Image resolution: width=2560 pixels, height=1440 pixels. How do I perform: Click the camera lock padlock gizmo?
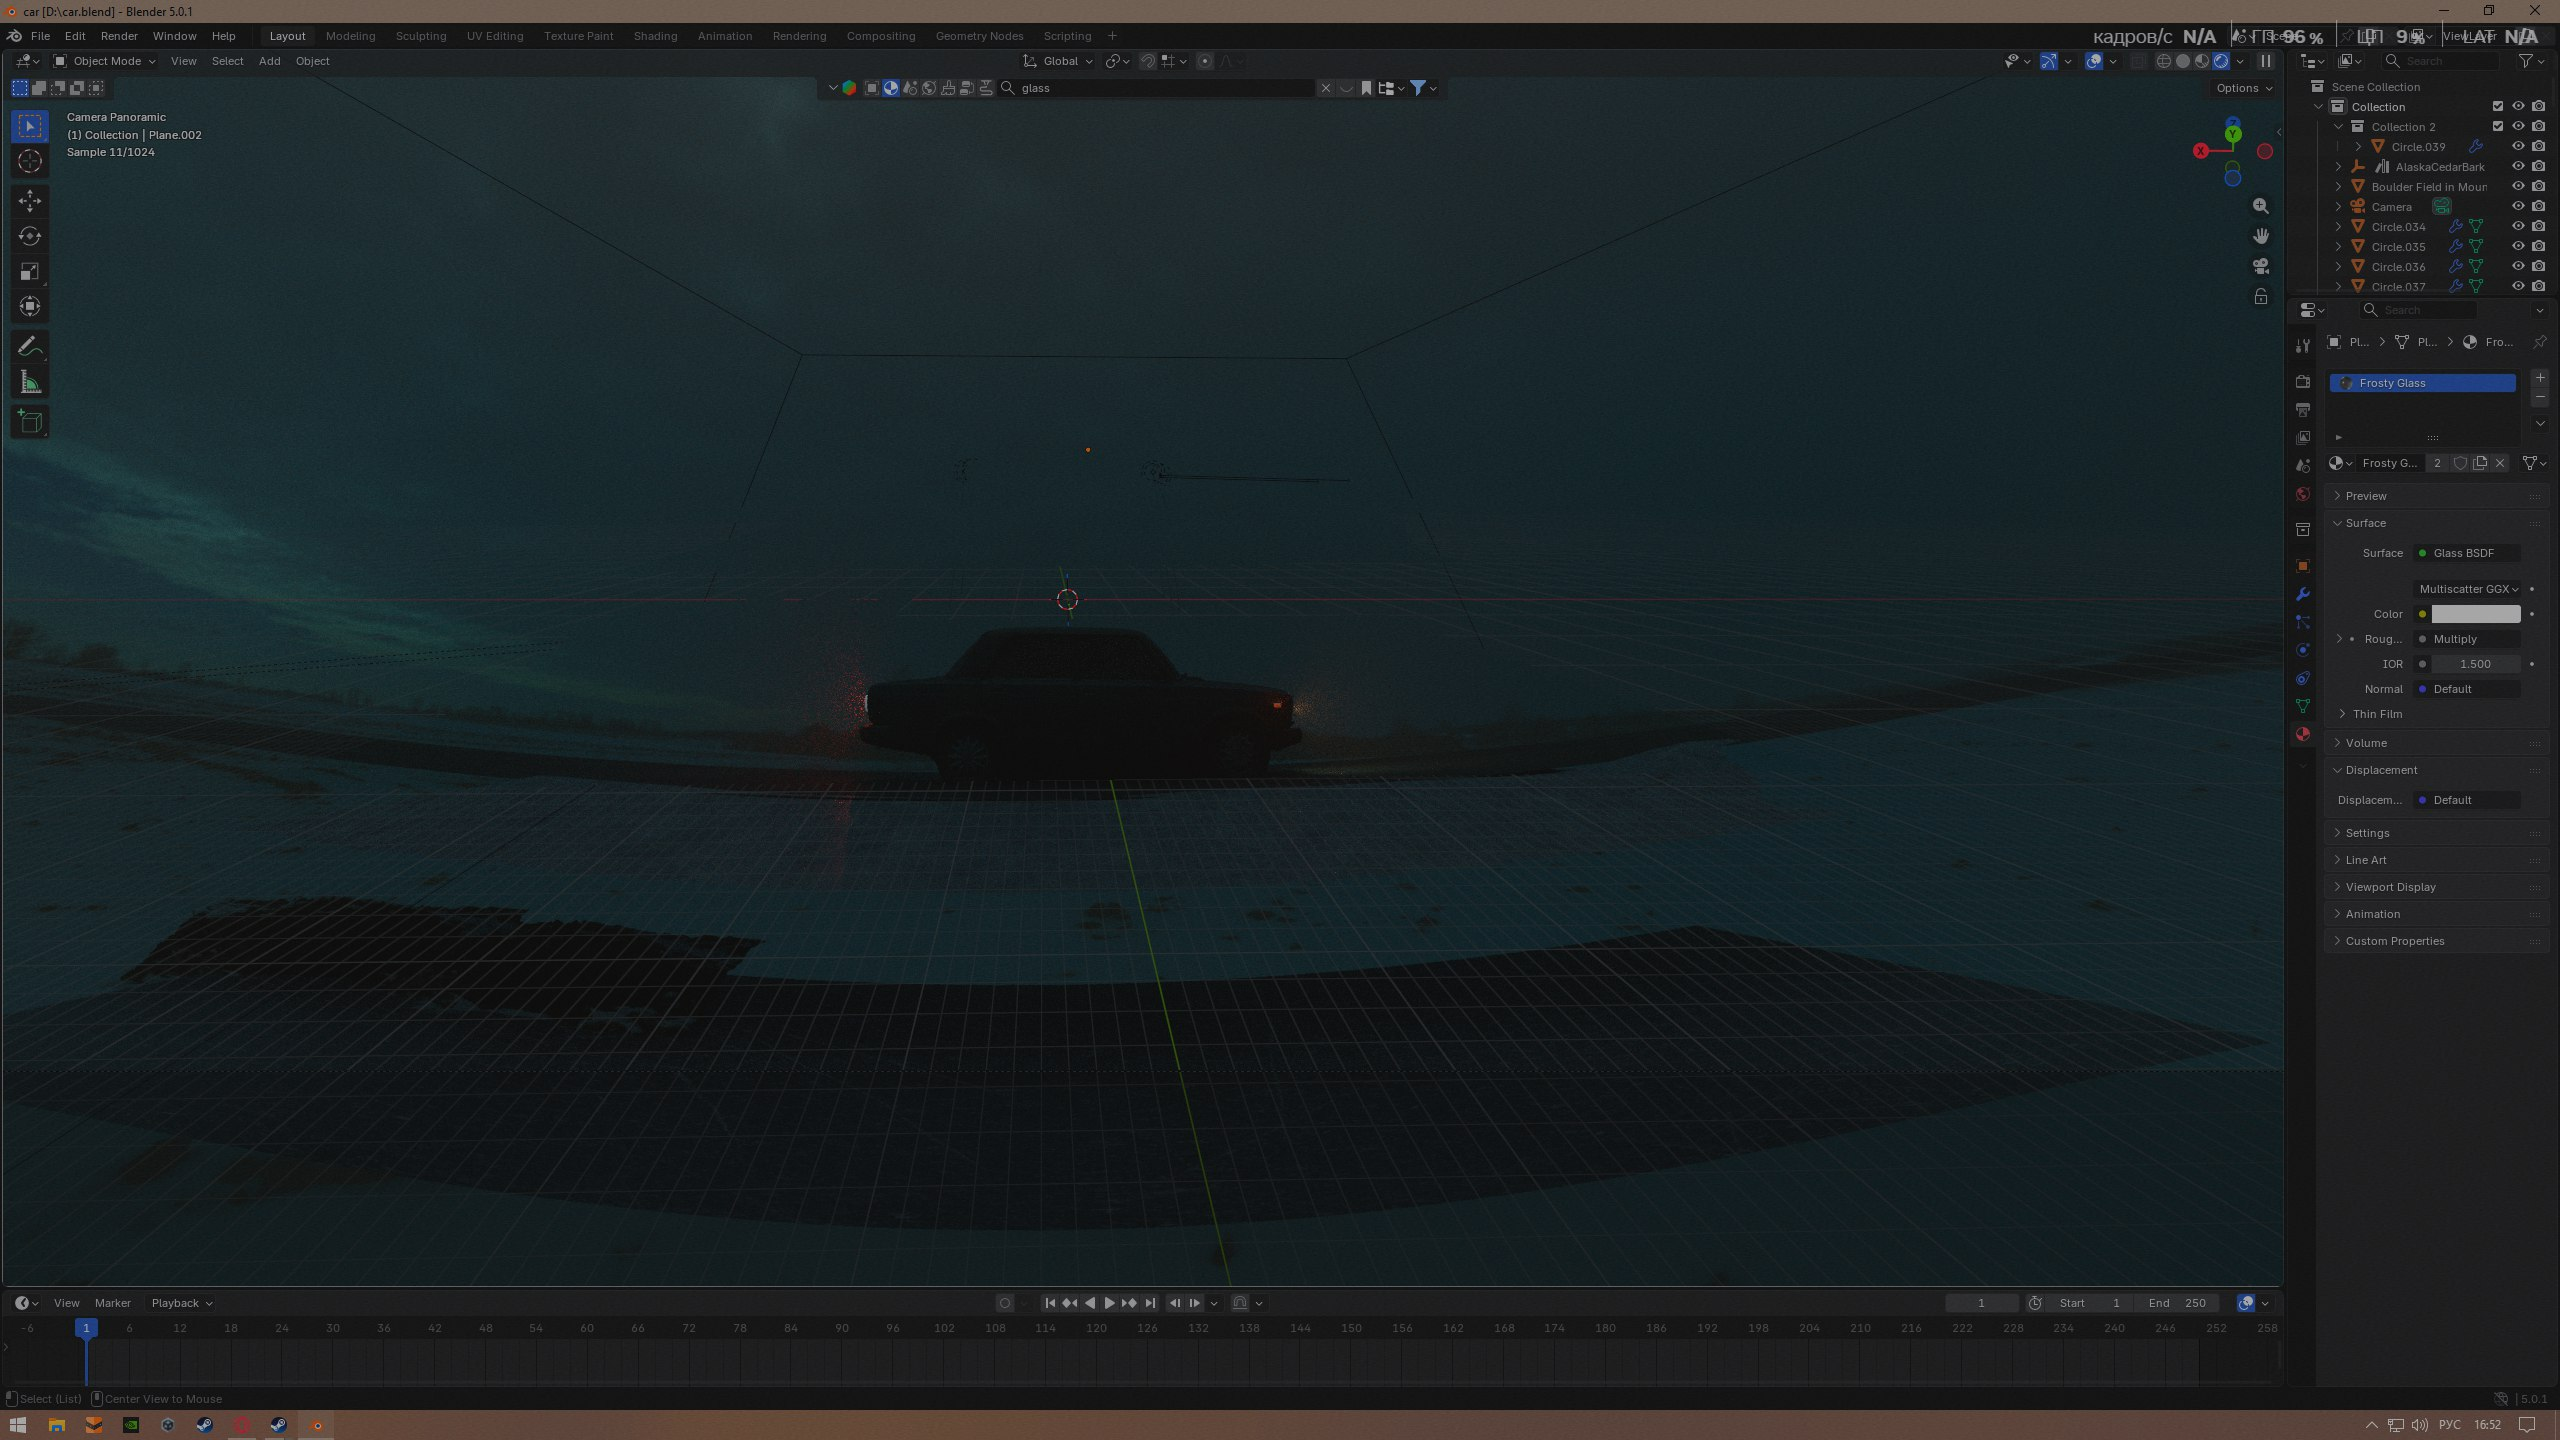coord(2260,296)
